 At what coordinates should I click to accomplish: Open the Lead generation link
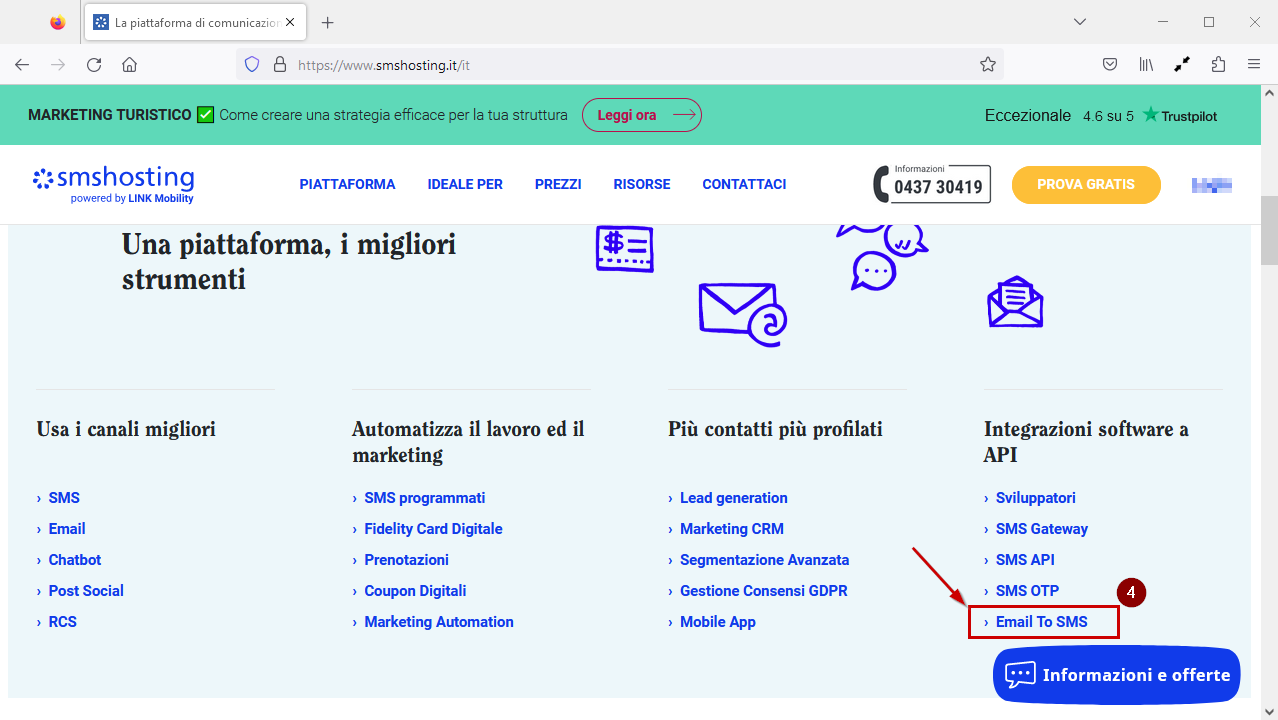tap(734, 498)
